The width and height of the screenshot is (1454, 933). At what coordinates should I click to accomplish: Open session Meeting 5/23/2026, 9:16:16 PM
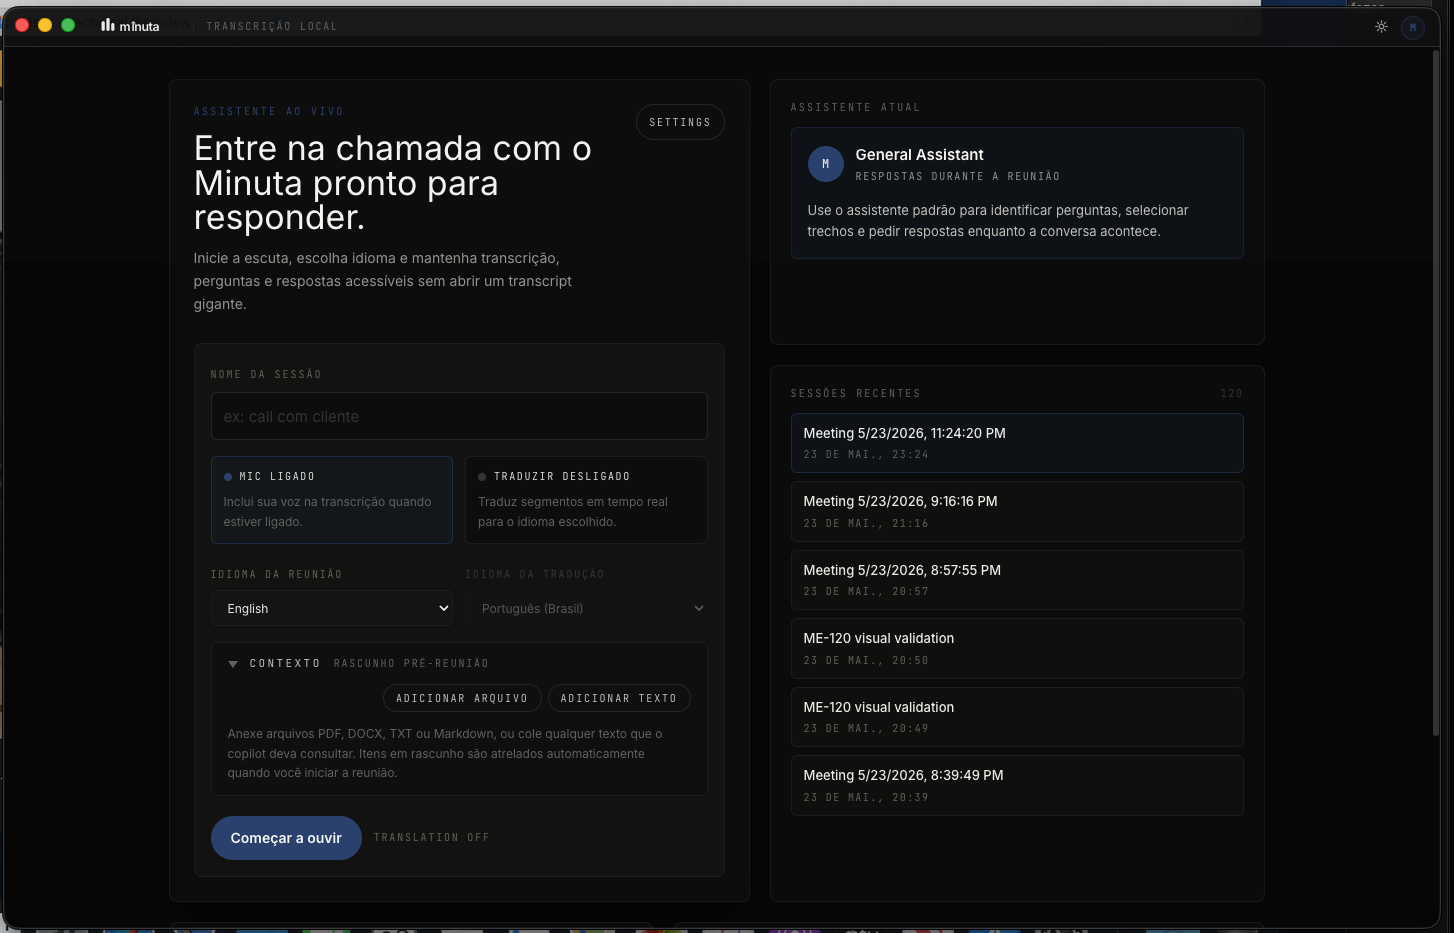(1017, 511)
